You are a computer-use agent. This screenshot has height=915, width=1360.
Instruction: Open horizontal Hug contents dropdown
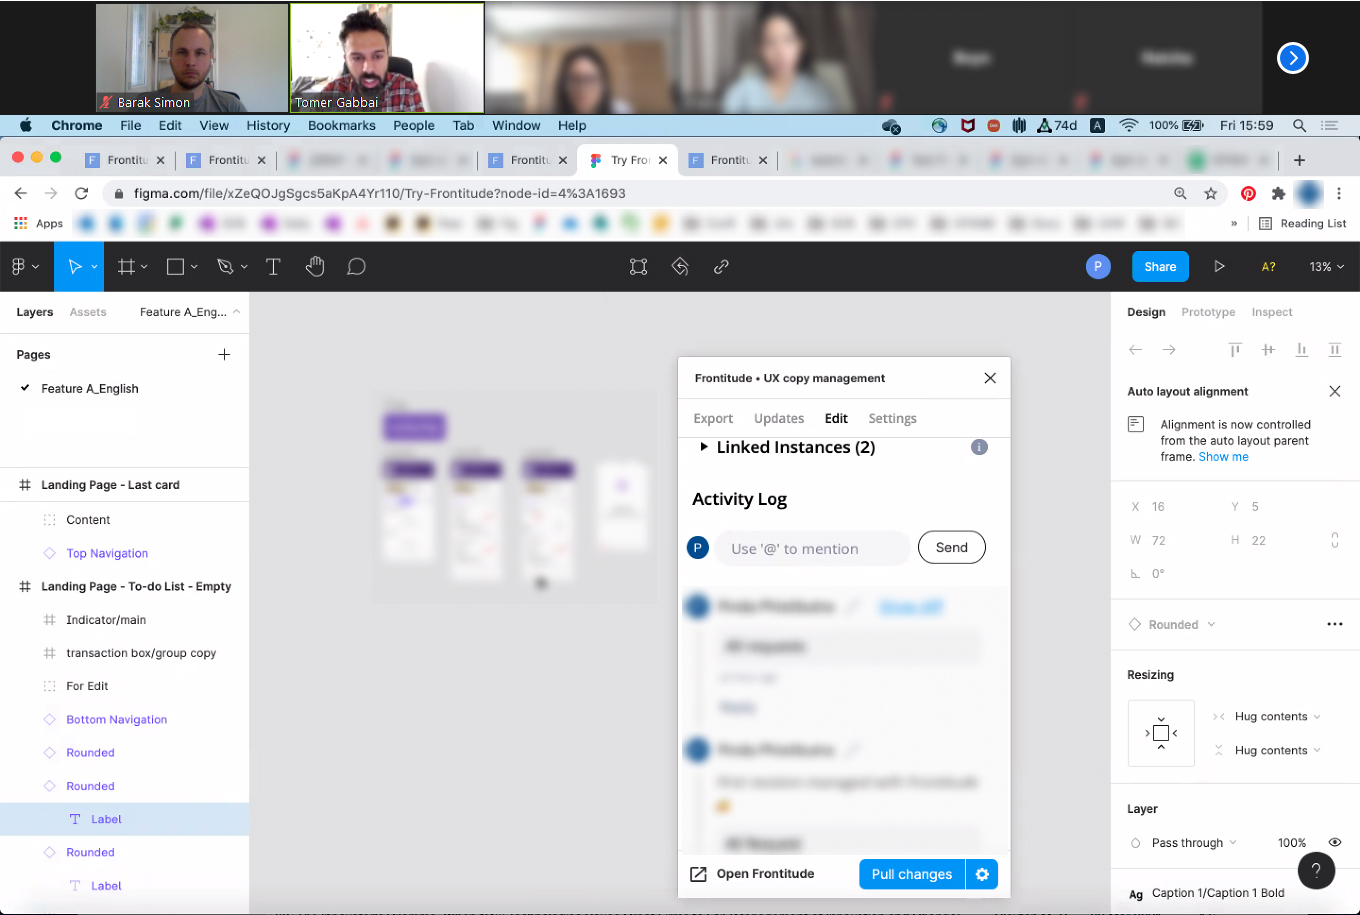(1277, 716)
